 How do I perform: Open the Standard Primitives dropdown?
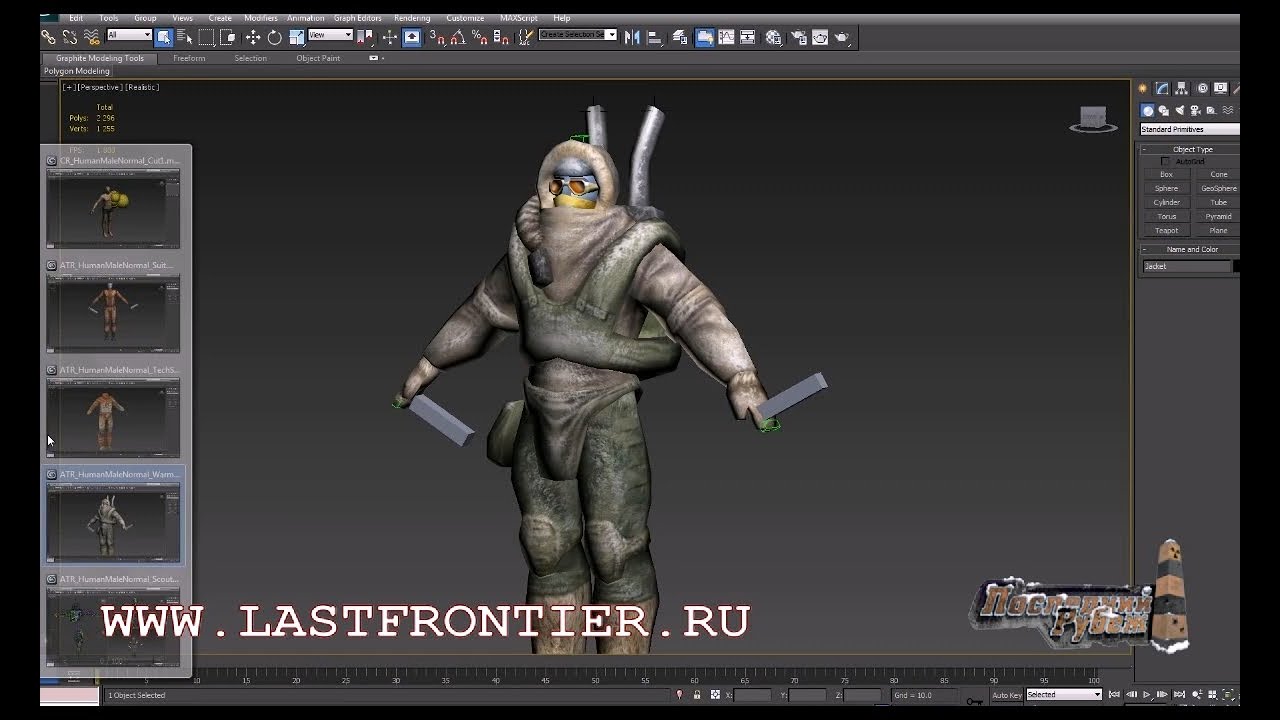coord(1189,129)
